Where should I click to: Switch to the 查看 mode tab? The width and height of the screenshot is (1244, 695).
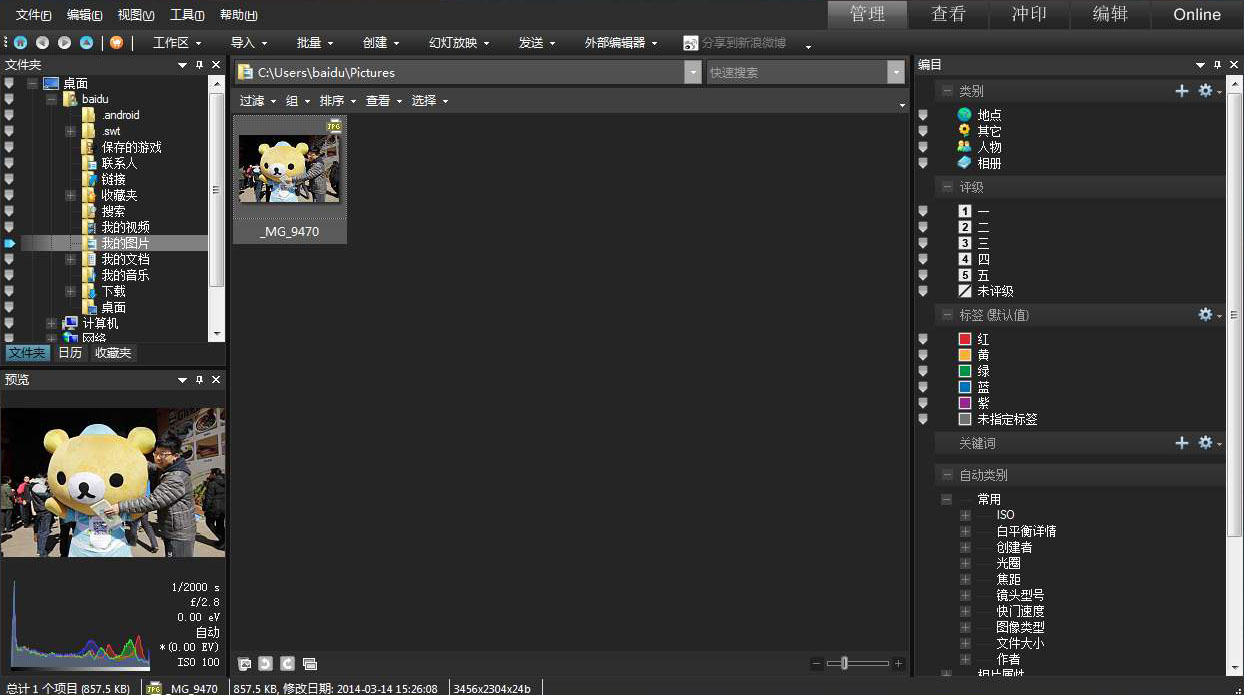click(948, 15)
